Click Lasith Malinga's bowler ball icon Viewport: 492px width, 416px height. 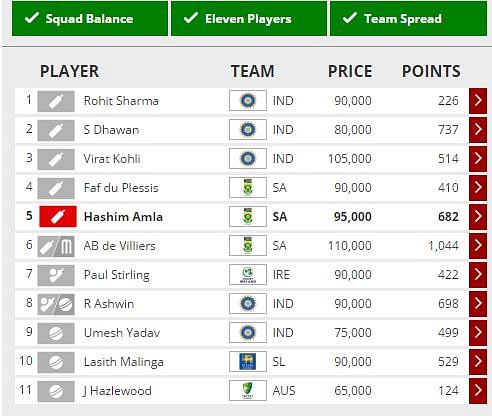[56, 362]
